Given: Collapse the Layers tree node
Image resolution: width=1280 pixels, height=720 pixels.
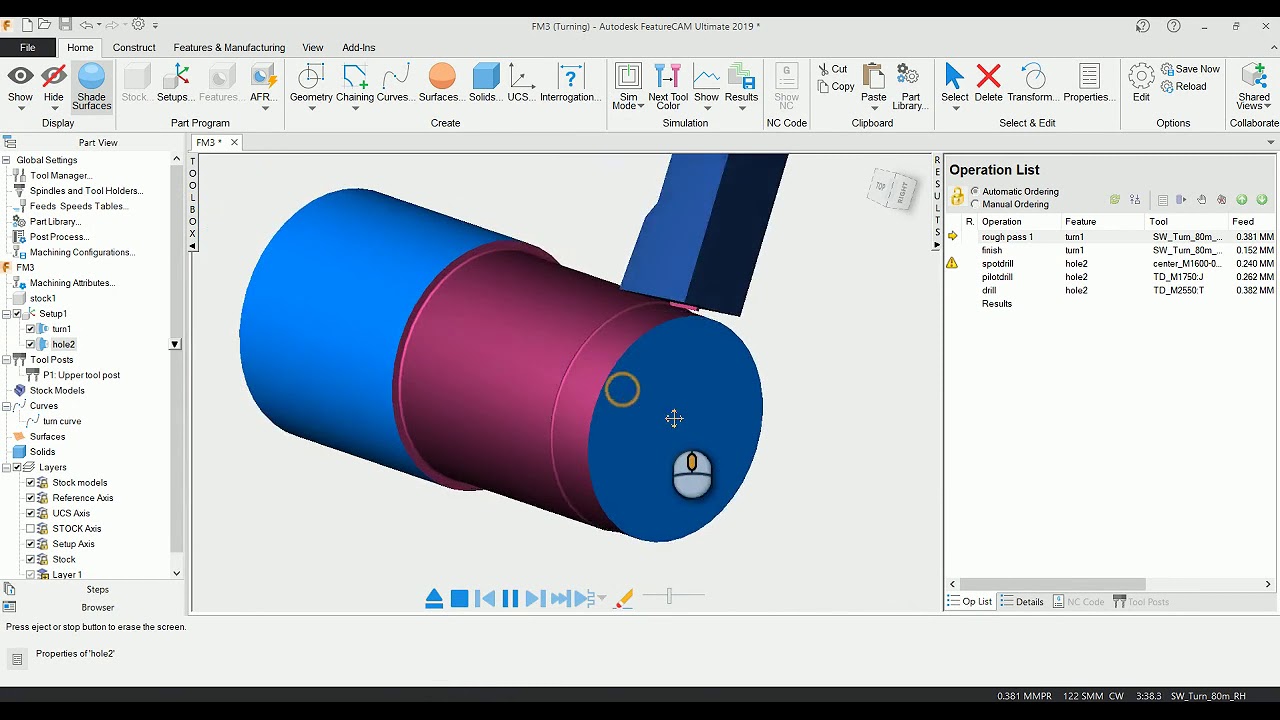Looking at the screenshot, I should point(6,467).
